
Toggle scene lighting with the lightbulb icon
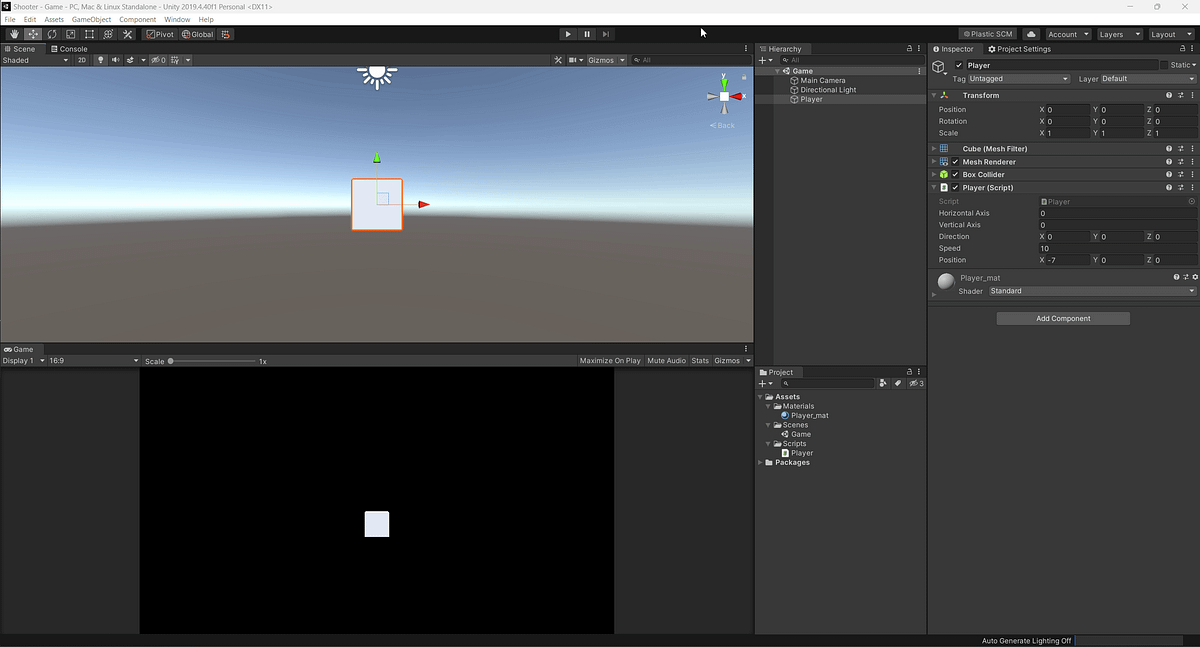[100, 60]
